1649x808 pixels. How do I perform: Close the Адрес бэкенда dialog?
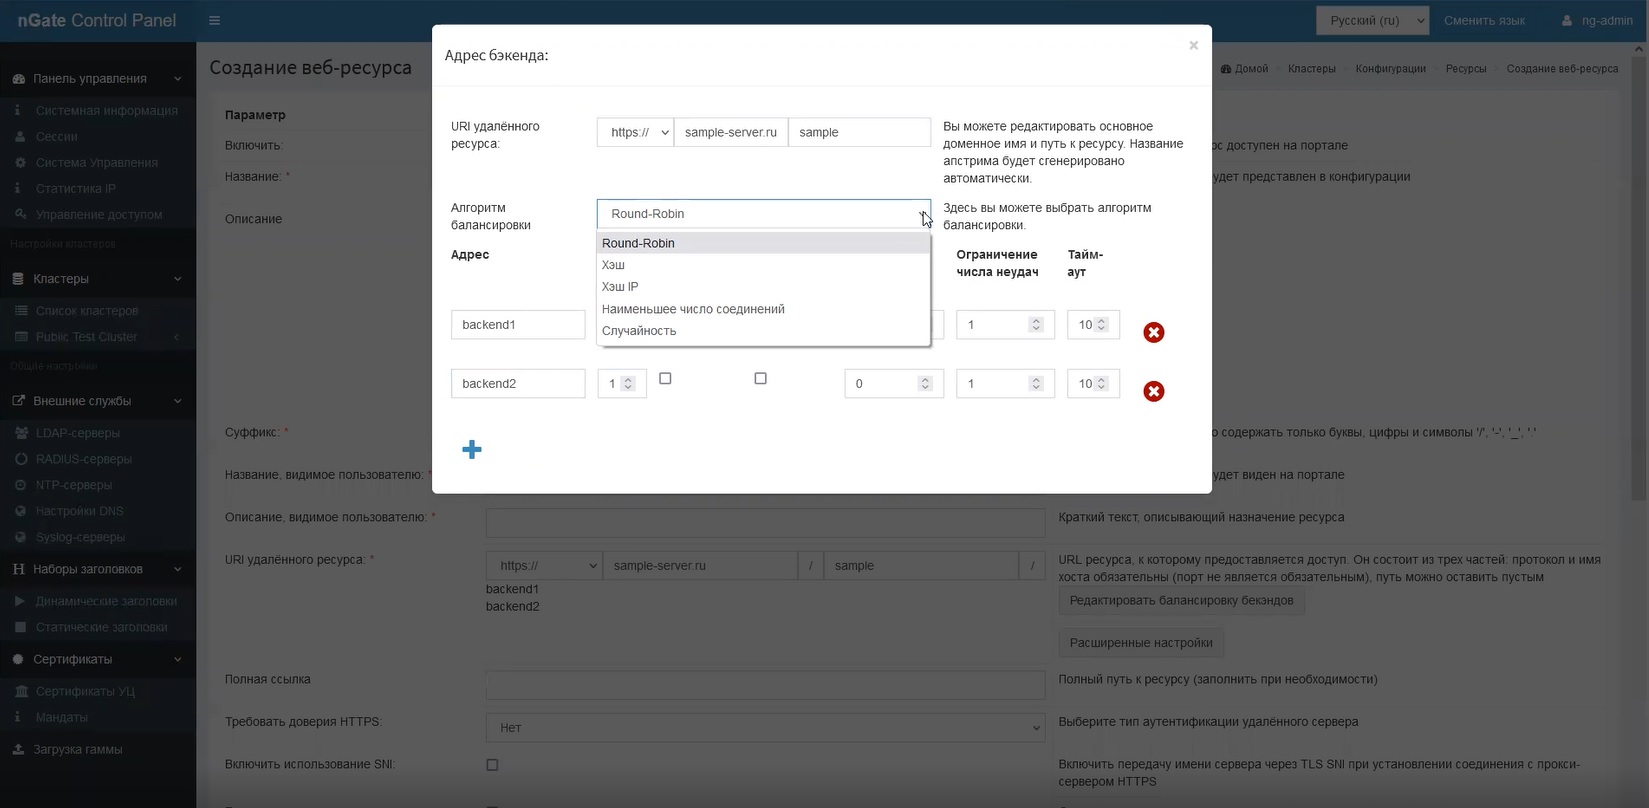point(1193,45)
